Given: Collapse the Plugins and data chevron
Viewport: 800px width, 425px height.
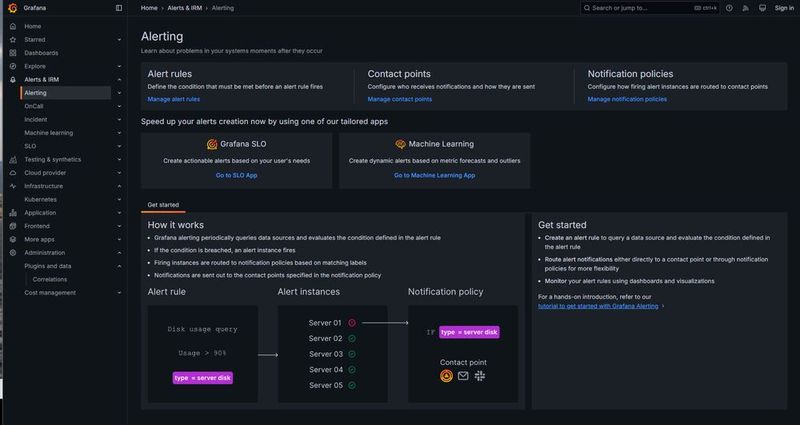Looking at the screenshot, I should point(119,266).
